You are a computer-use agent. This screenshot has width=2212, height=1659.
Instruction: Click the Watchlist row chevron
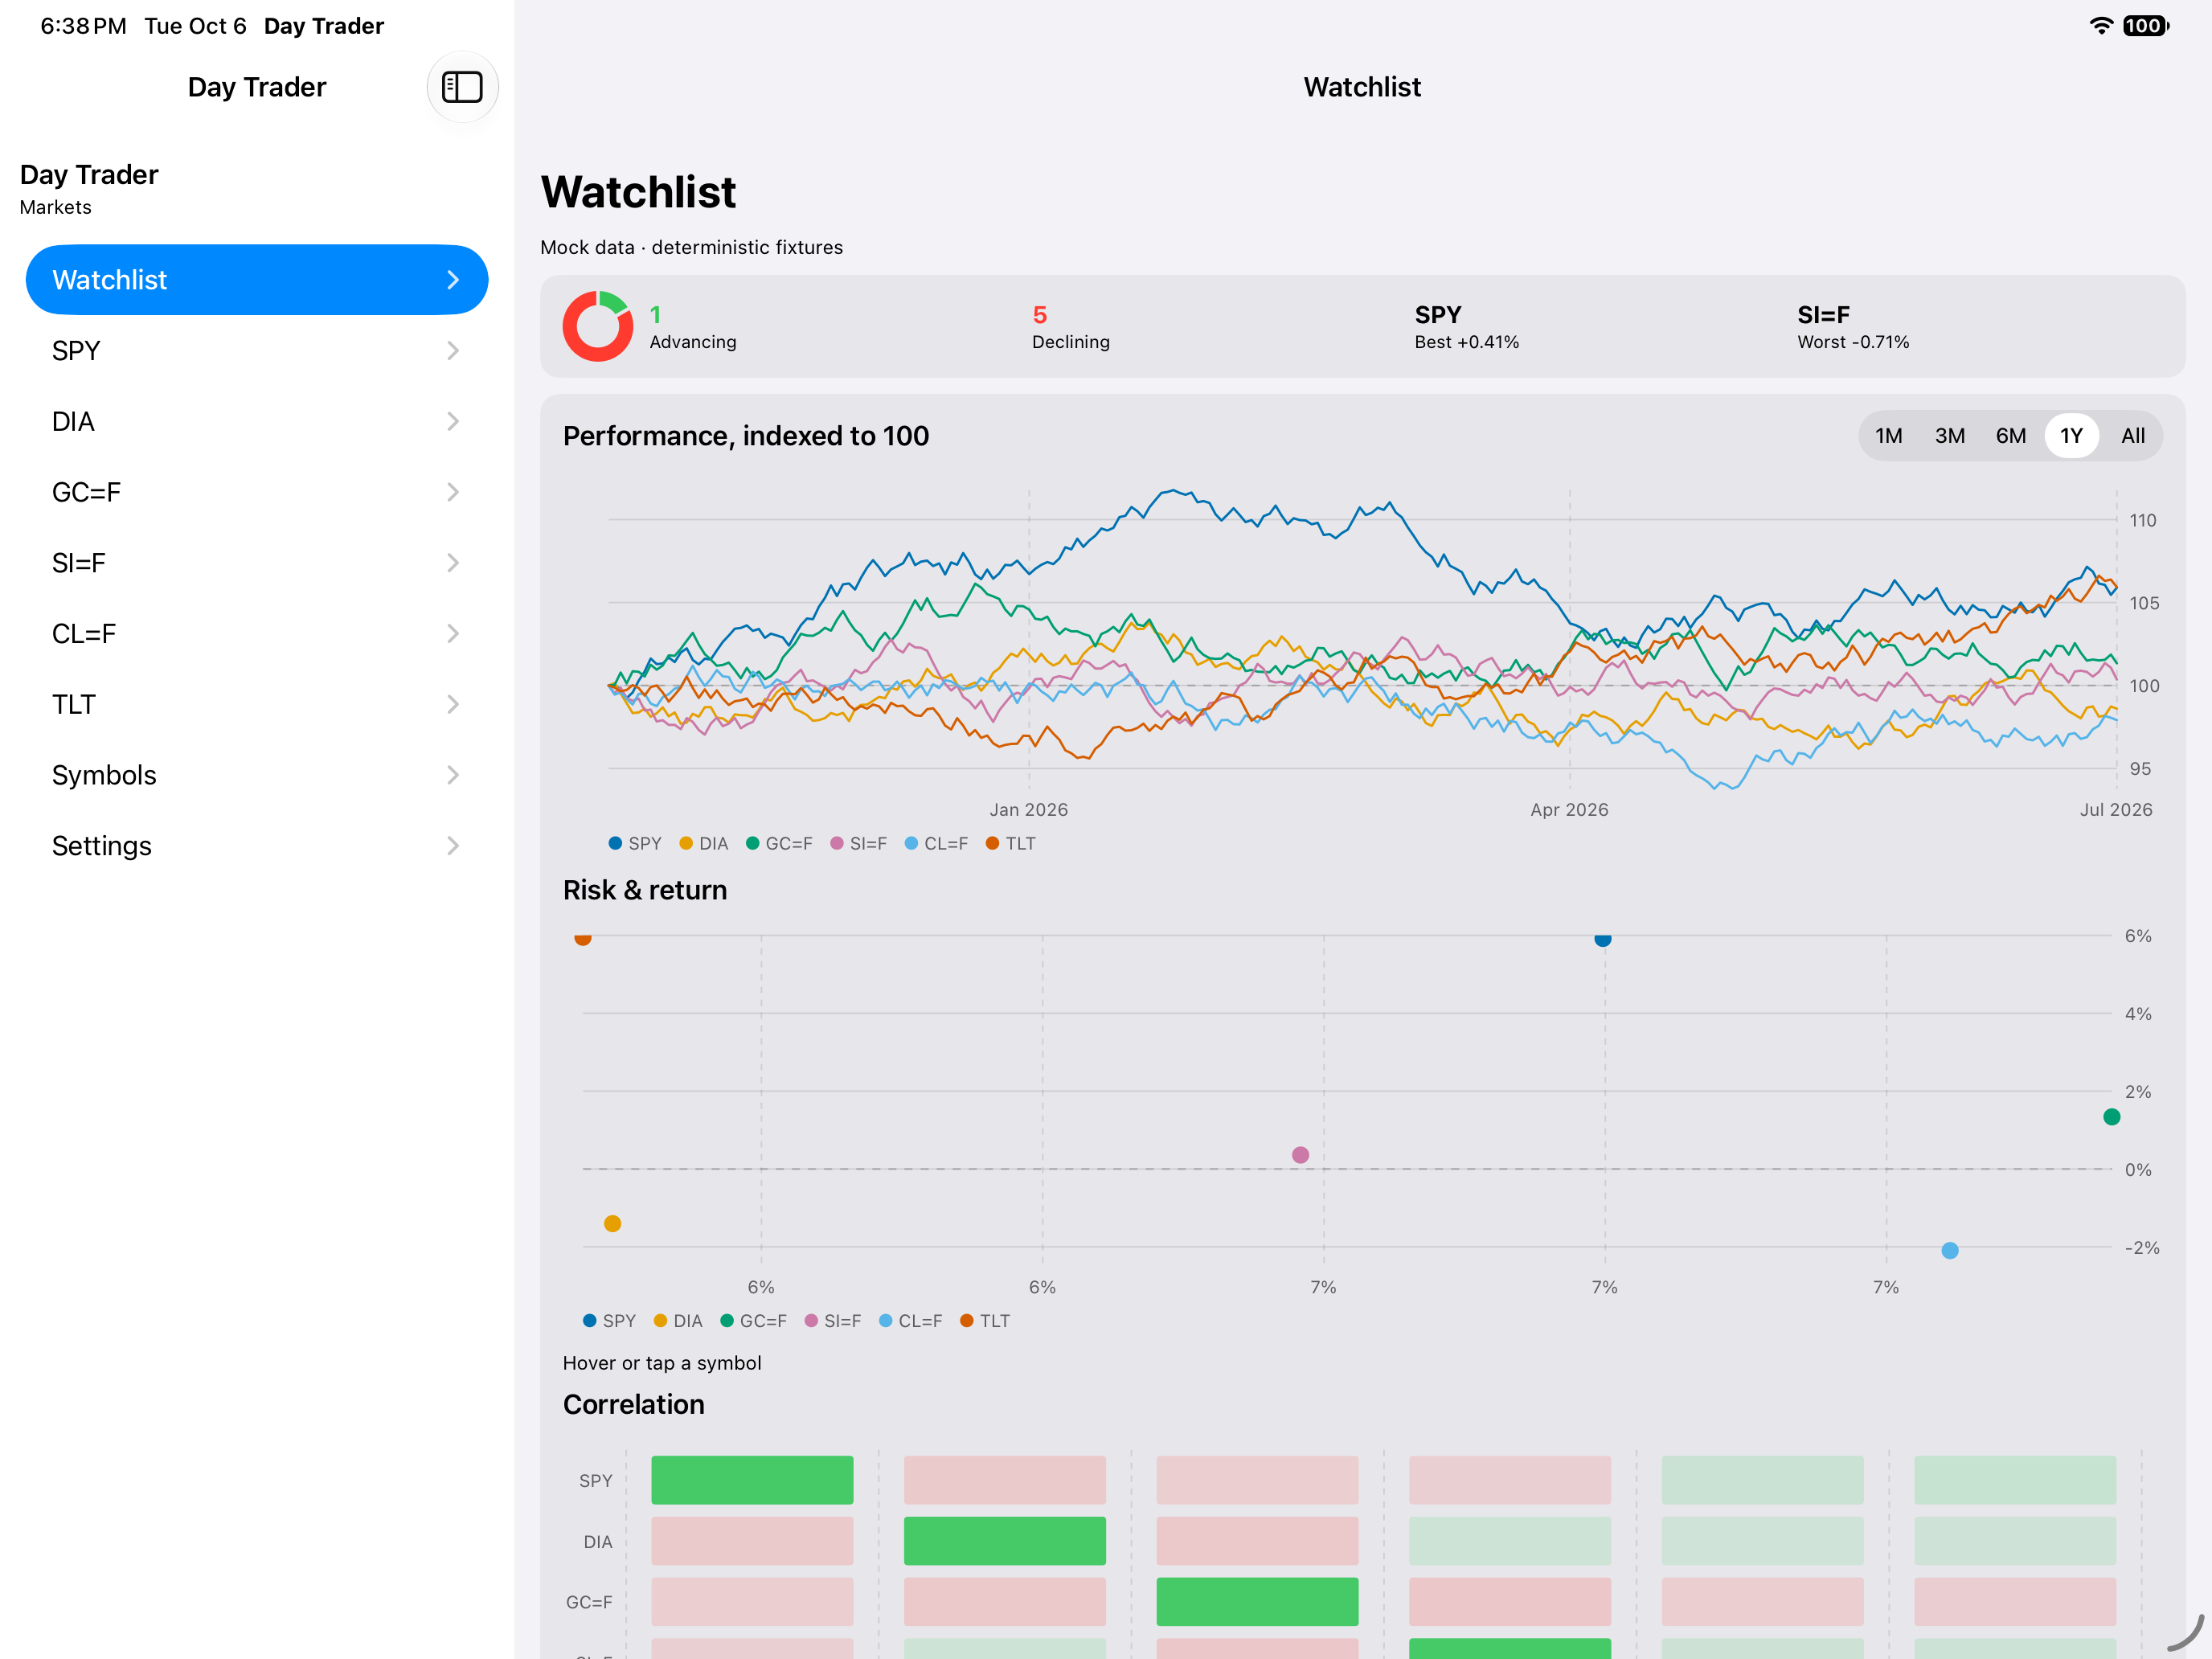[453, 280]
